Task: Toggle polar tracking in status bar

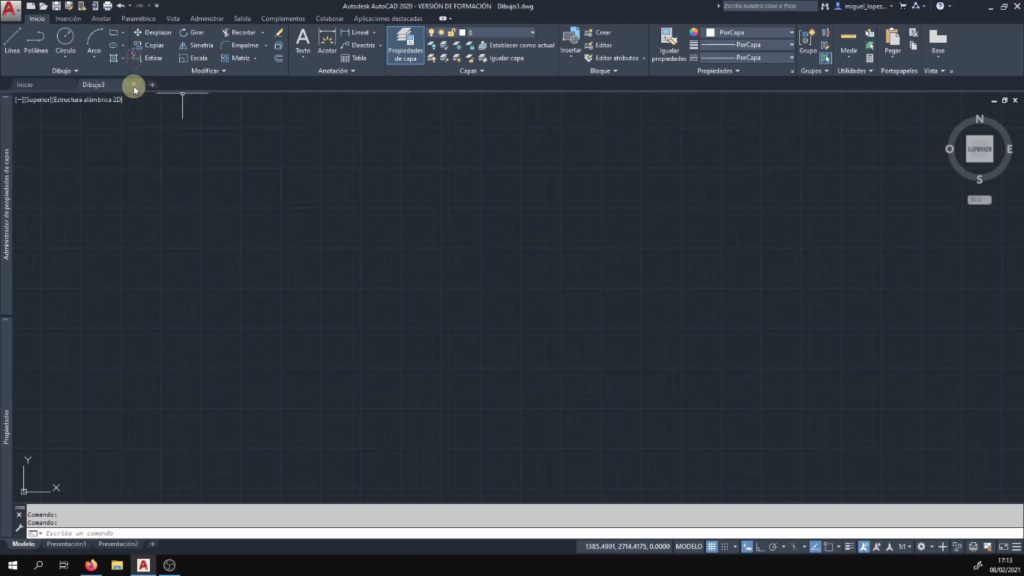Action: 773,547
